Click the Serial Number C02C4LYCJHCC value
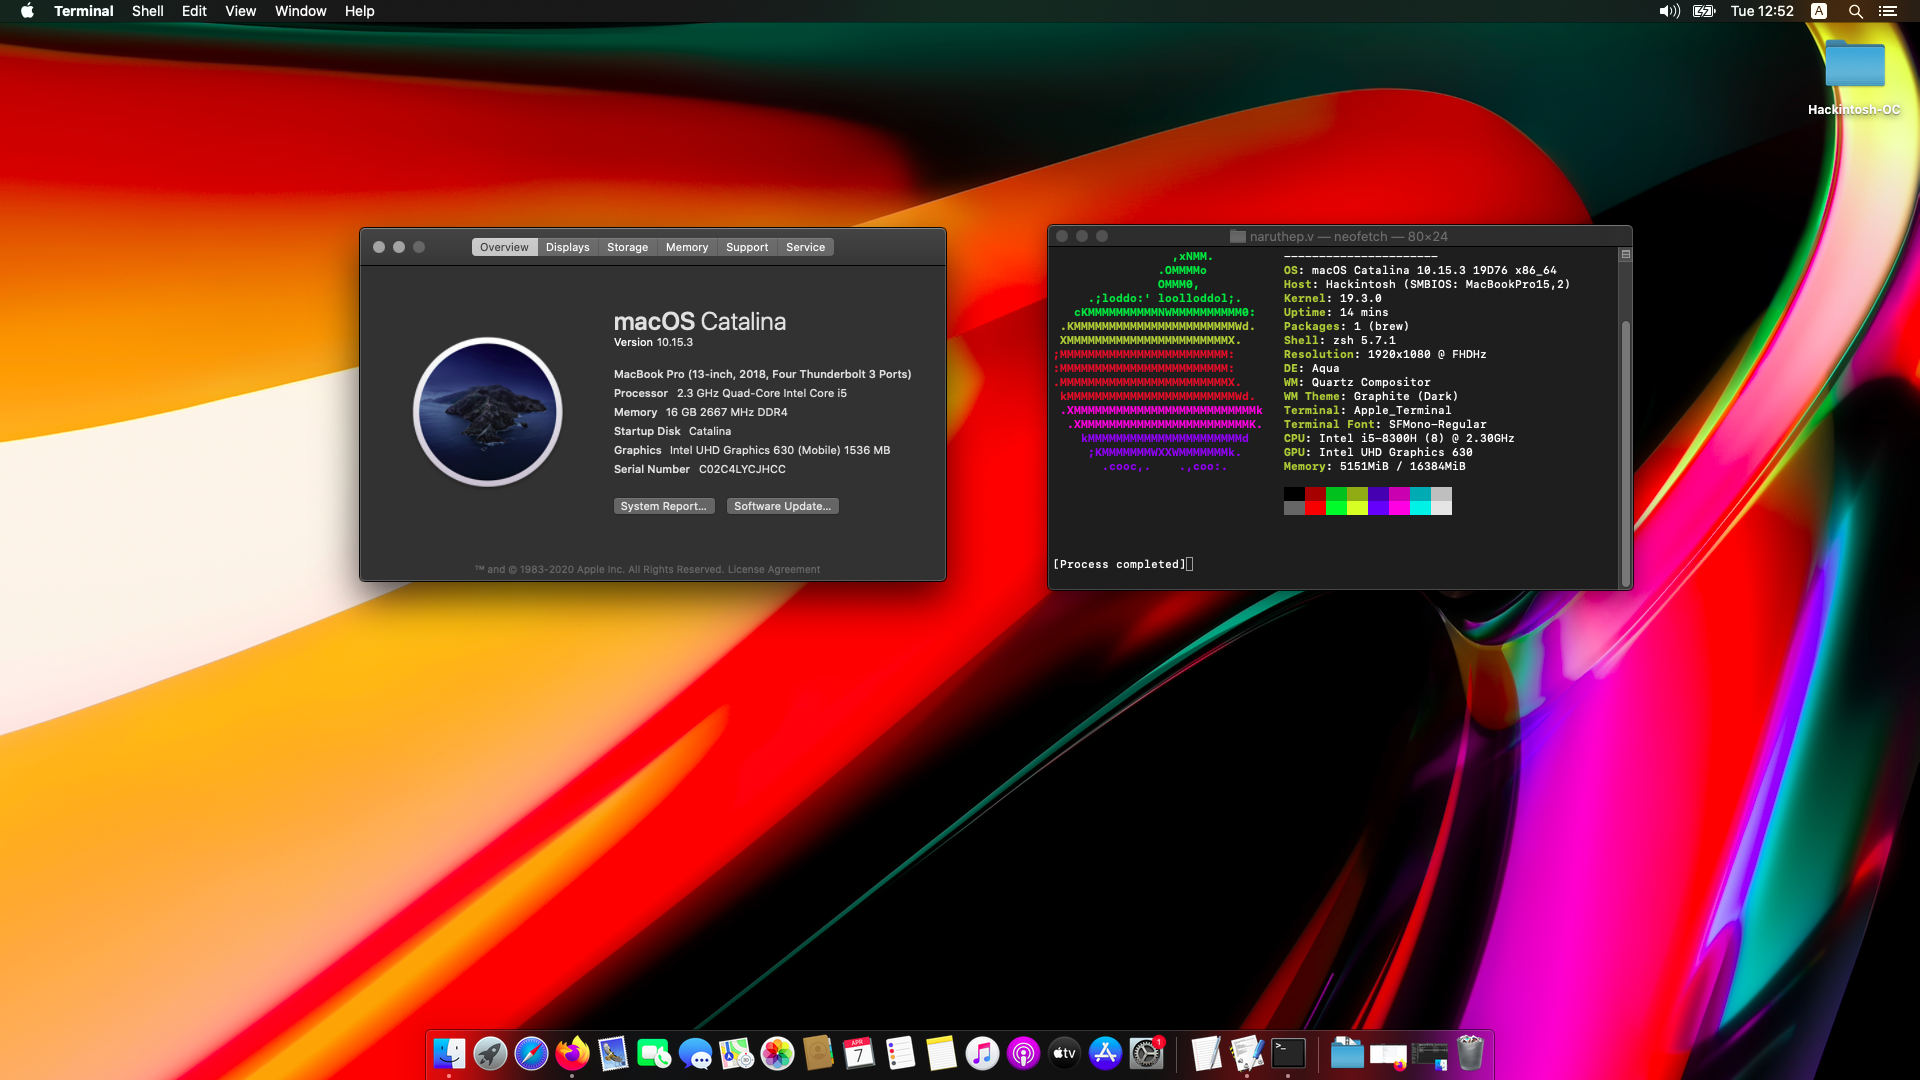Screen dimensions: 1920x1080 click(742, 469)
